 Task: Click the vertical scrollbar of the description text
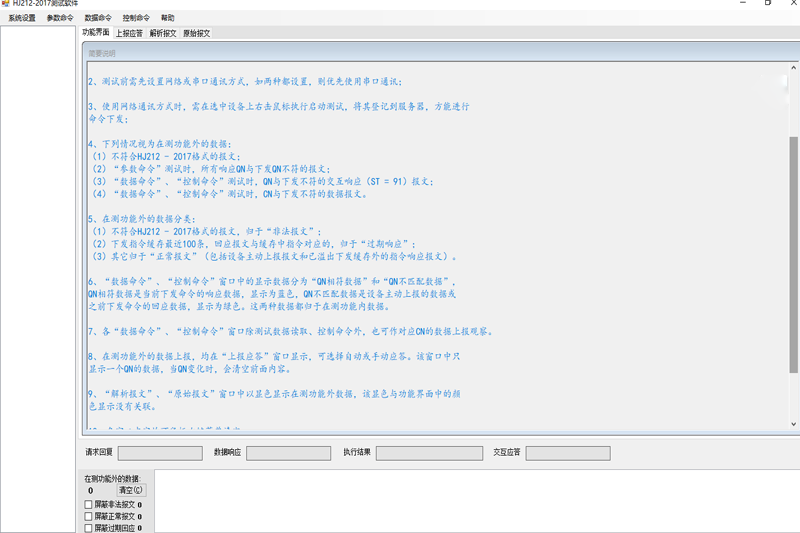point(794,250)
